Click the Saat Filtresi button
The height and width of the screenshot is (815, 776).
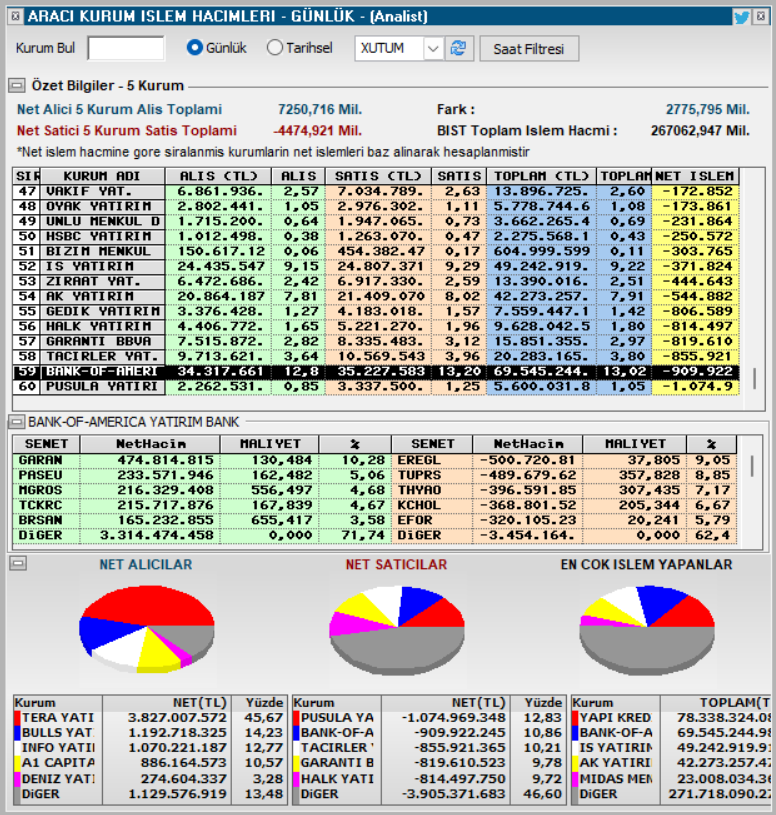[529, 49]
